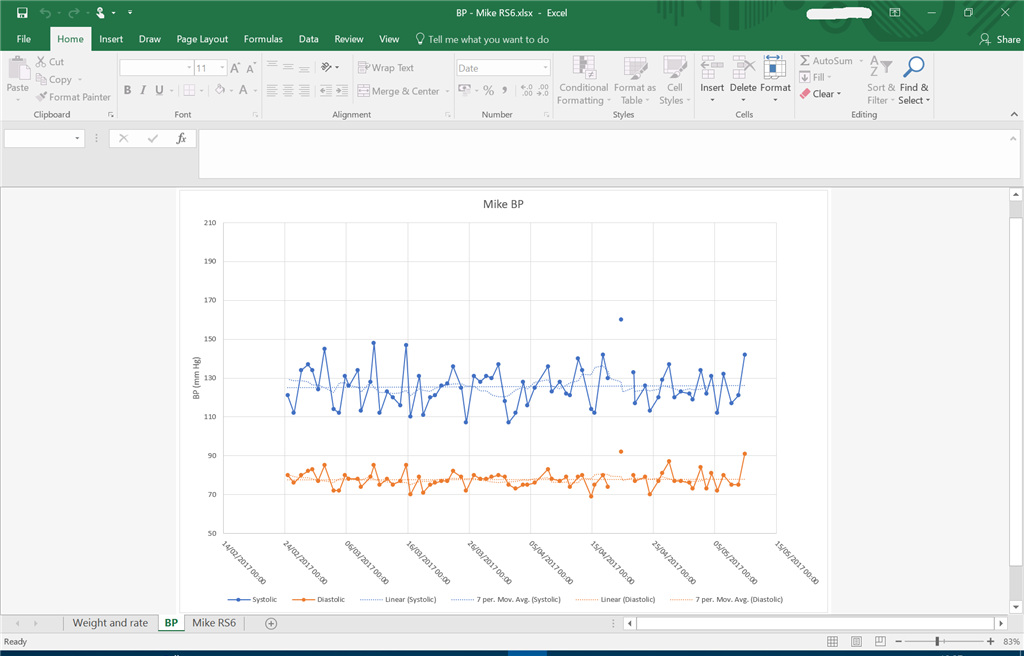The image size is (1024, 656).
Task: Switch to Page Layout view icon
Action: pos(856,642)
